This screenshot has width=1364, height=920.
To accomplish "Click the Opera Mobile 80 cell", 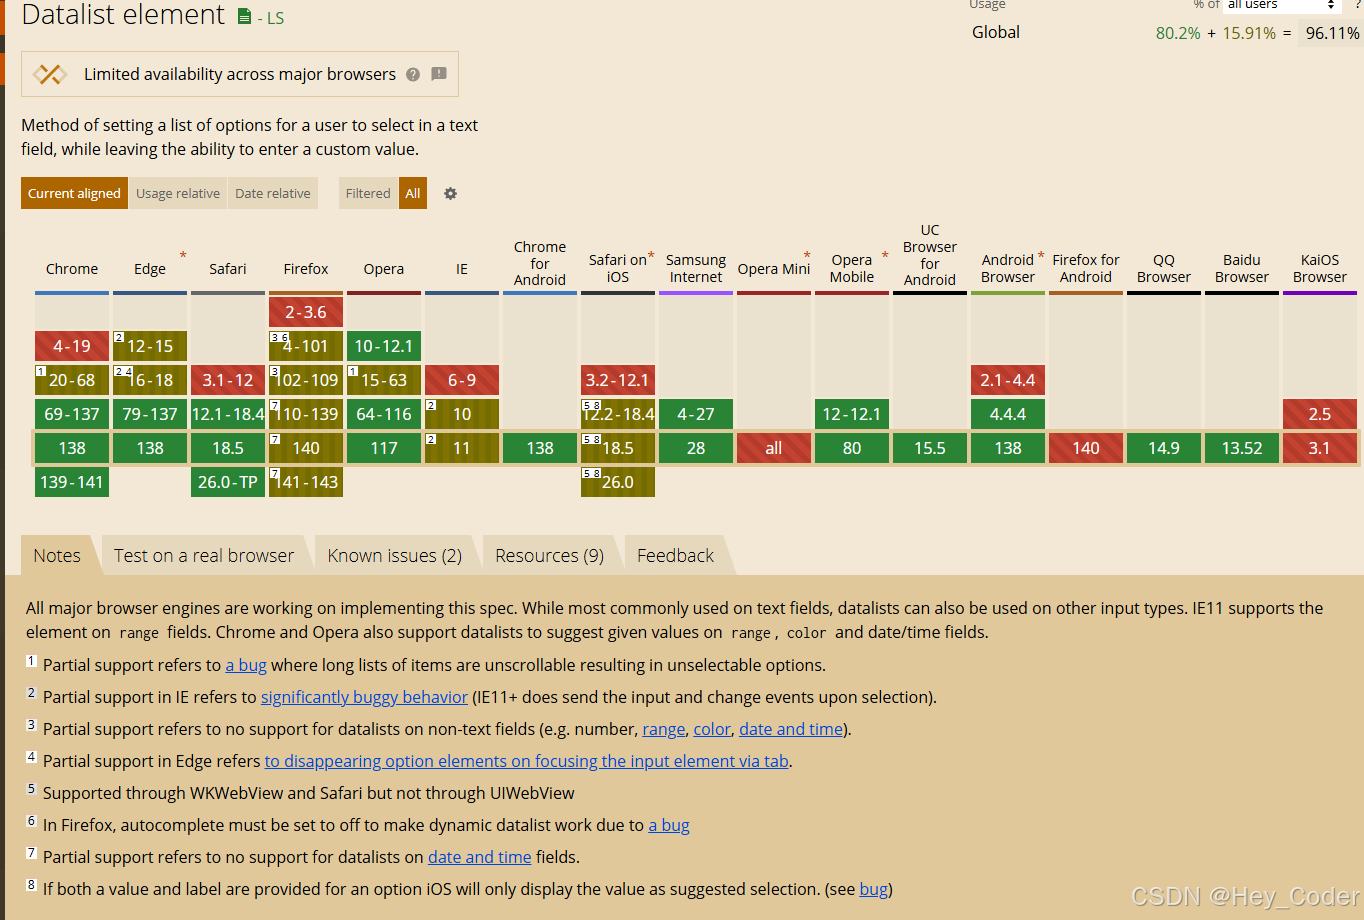I will (852, 448).
